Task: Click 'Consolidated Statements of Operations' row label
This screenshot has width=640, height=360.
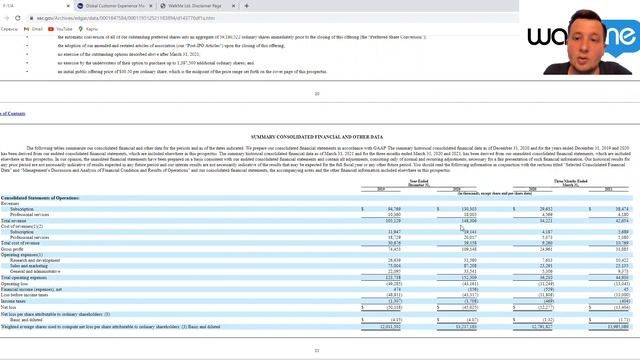Action: (40, 198)
